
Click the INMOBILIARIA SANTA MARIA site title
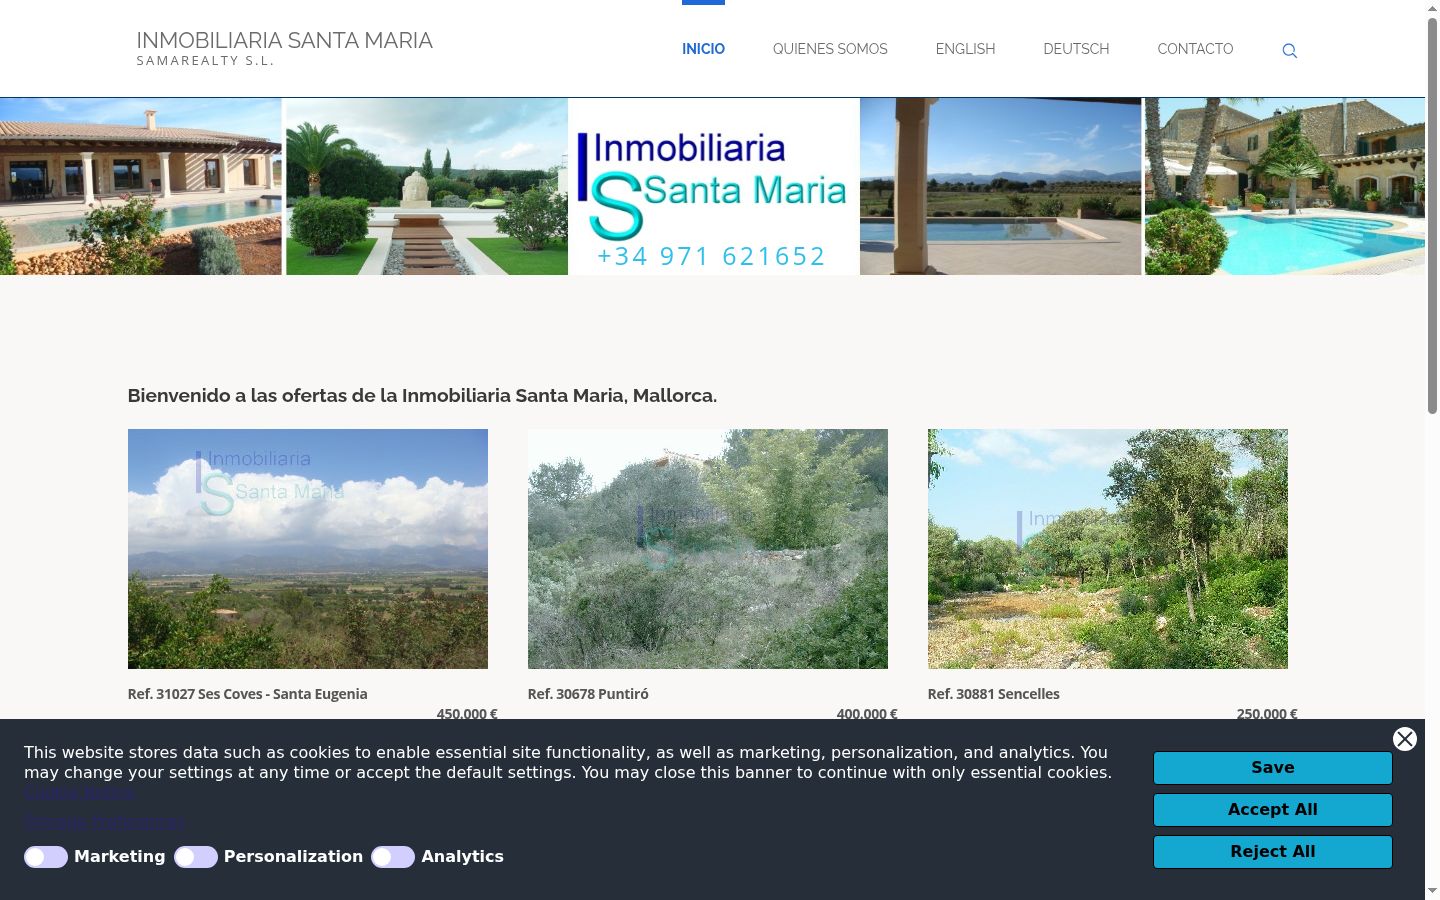(x=284, y=41)
